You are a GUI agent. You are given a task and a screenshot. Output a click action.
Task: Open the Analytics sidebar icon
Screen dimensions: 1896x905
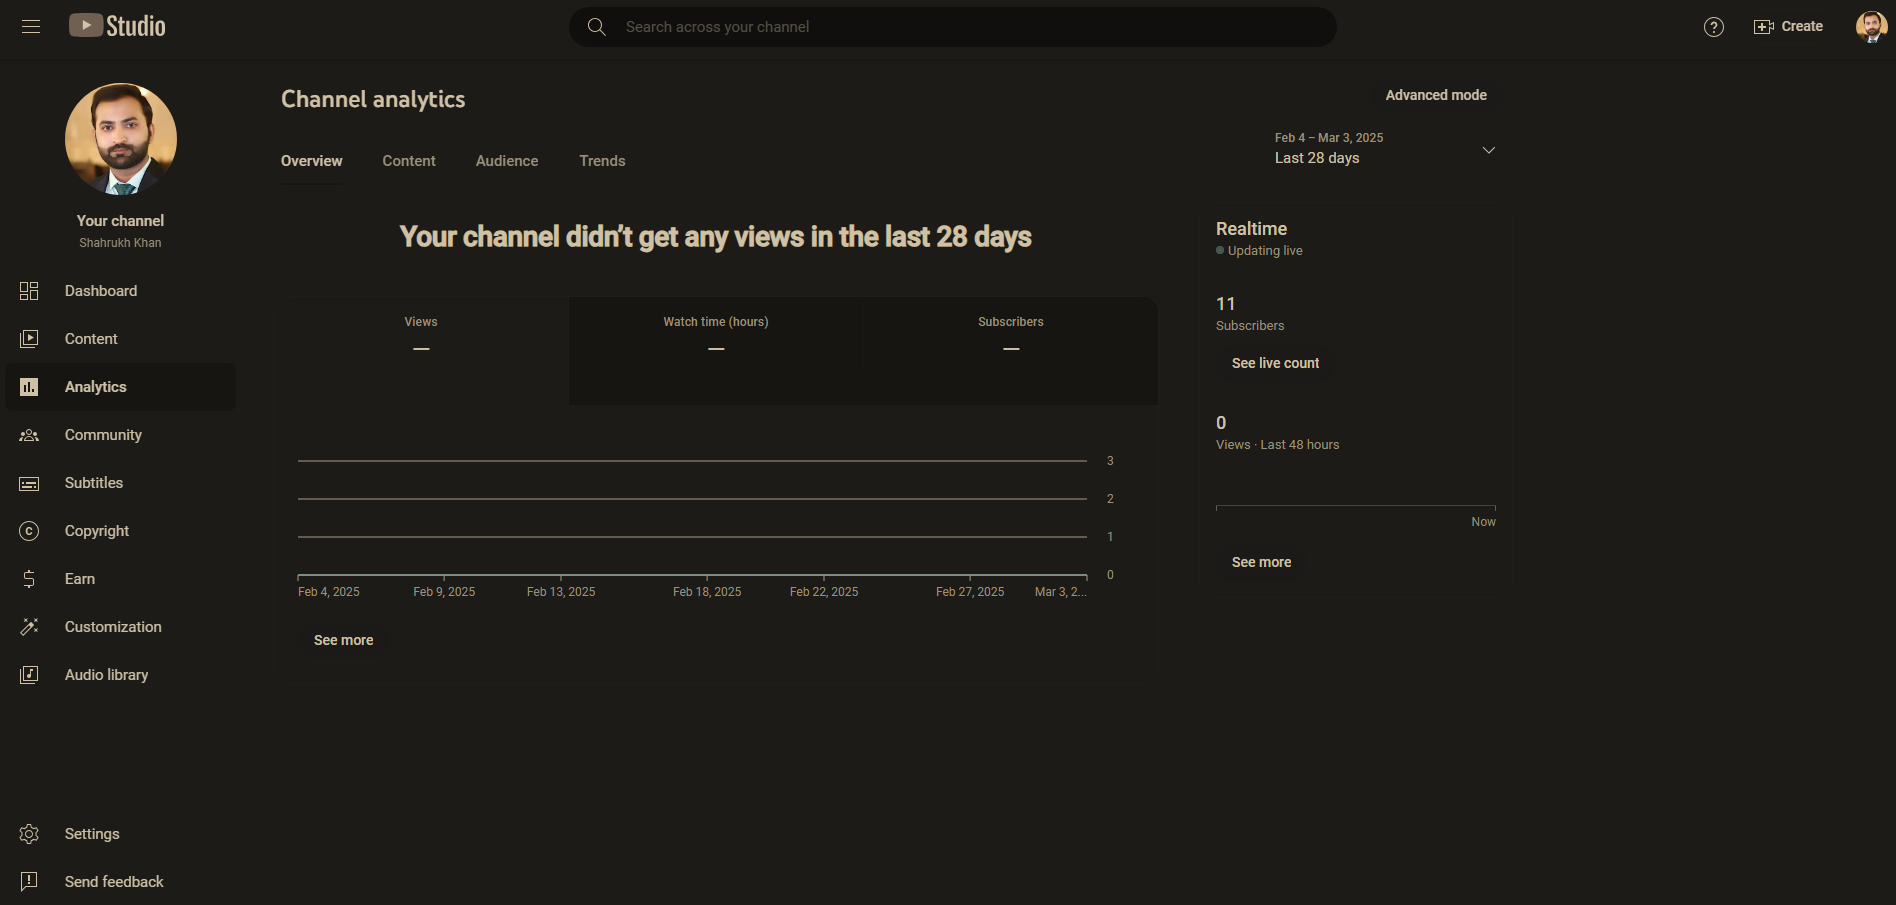pyautogui.click(x=29, y=386)
